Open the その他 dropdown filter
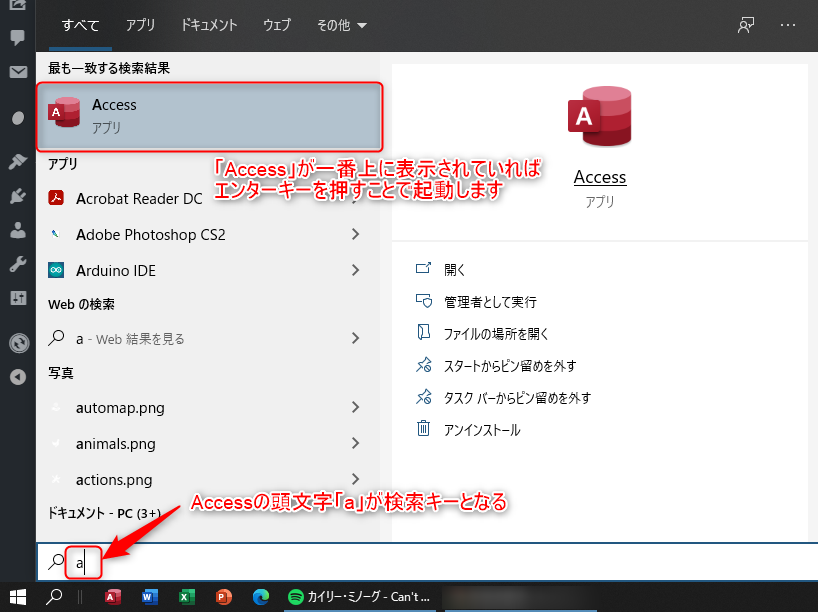Viewport: 818px width, 612px height. pyautogui.click(x=342, y=25)
